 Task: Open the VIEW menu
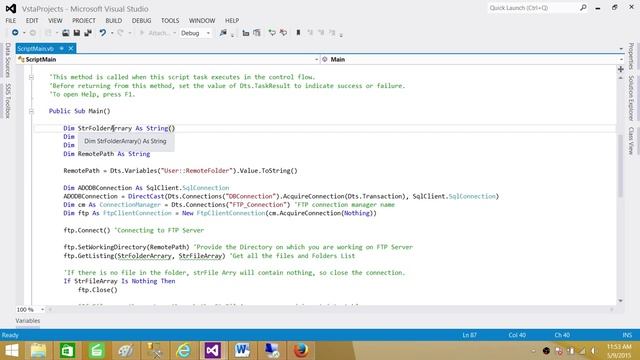(55, 20)
